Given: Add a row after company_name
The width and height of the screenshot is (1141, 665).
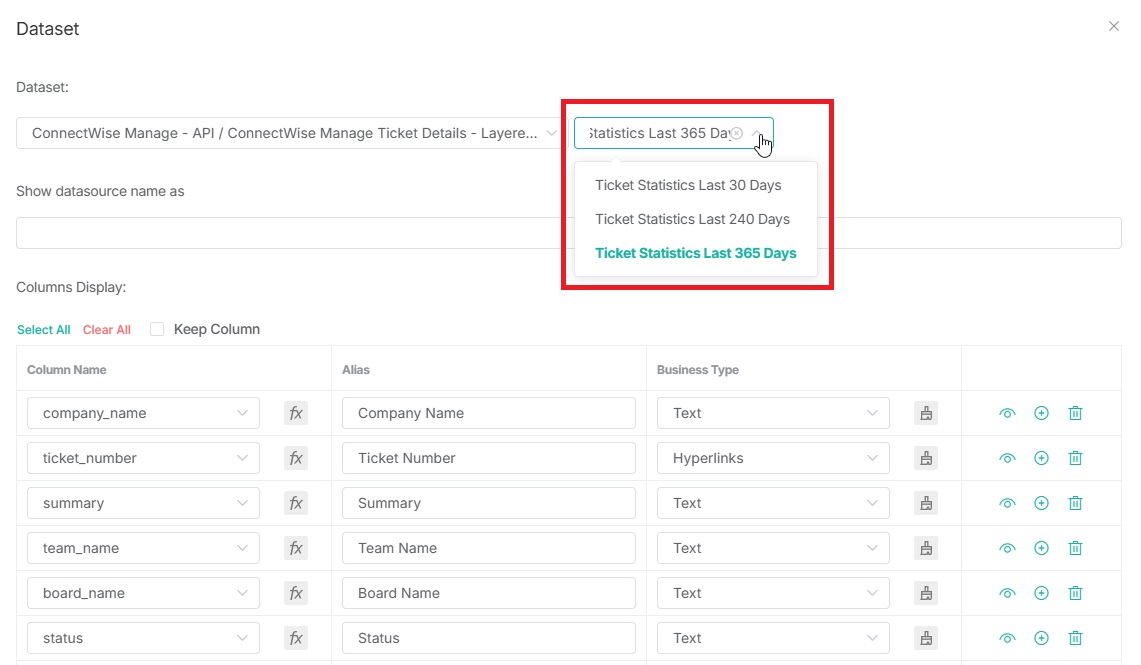Looking at the screenshot, I should pos(1041,413).
